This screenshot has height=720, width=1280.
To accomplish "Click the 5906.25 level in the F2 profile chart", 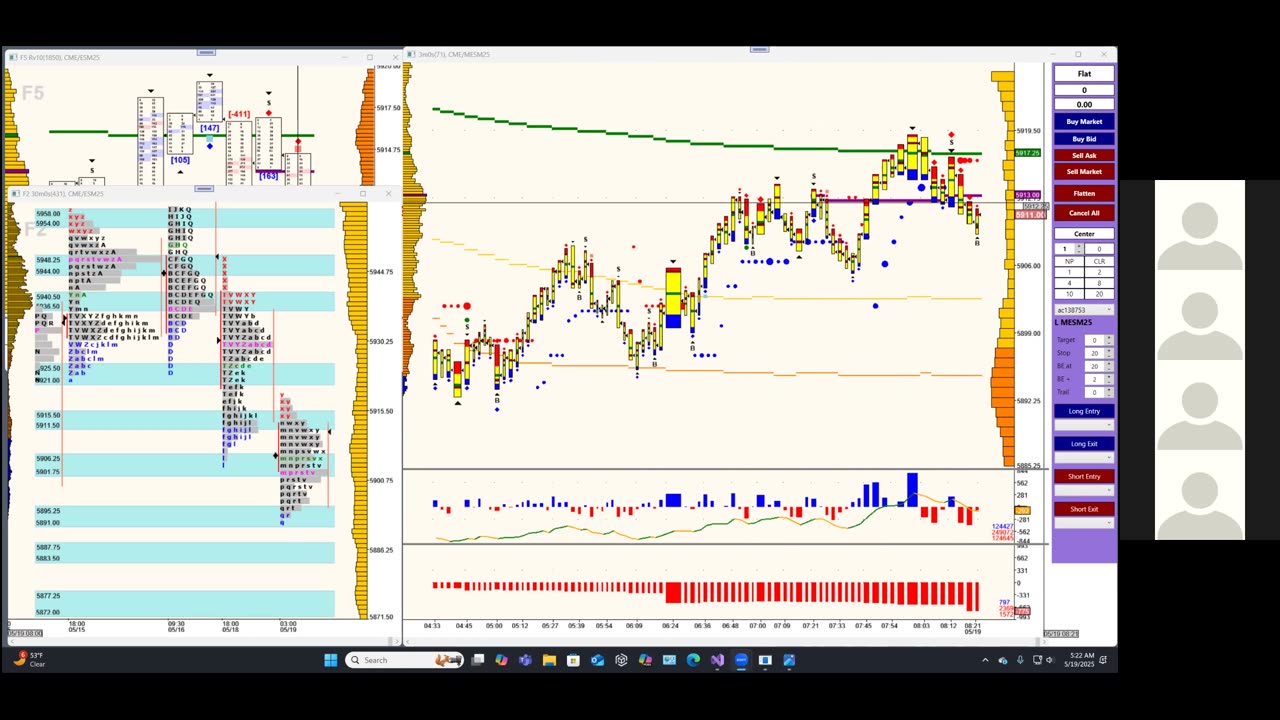I will (48, 458).
